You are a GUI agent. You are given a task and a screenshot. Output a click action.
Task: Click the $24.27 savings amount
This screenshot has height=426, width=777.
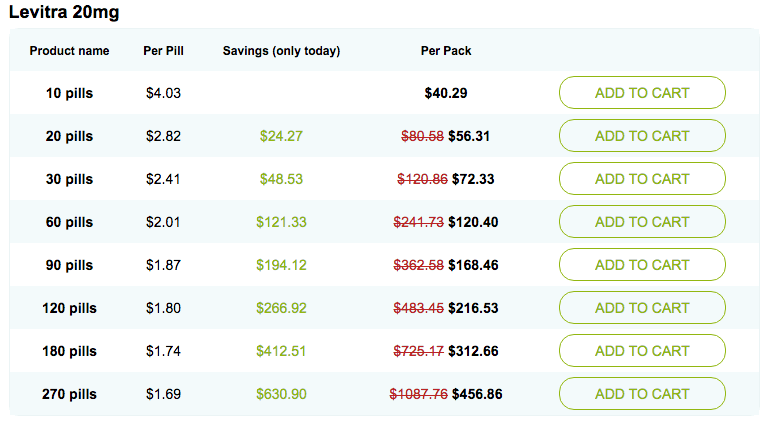click(281, 136)
